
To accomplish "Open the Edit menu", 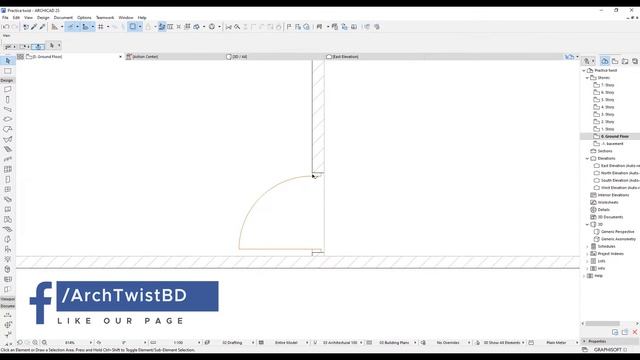I will [x=16, y=18].
